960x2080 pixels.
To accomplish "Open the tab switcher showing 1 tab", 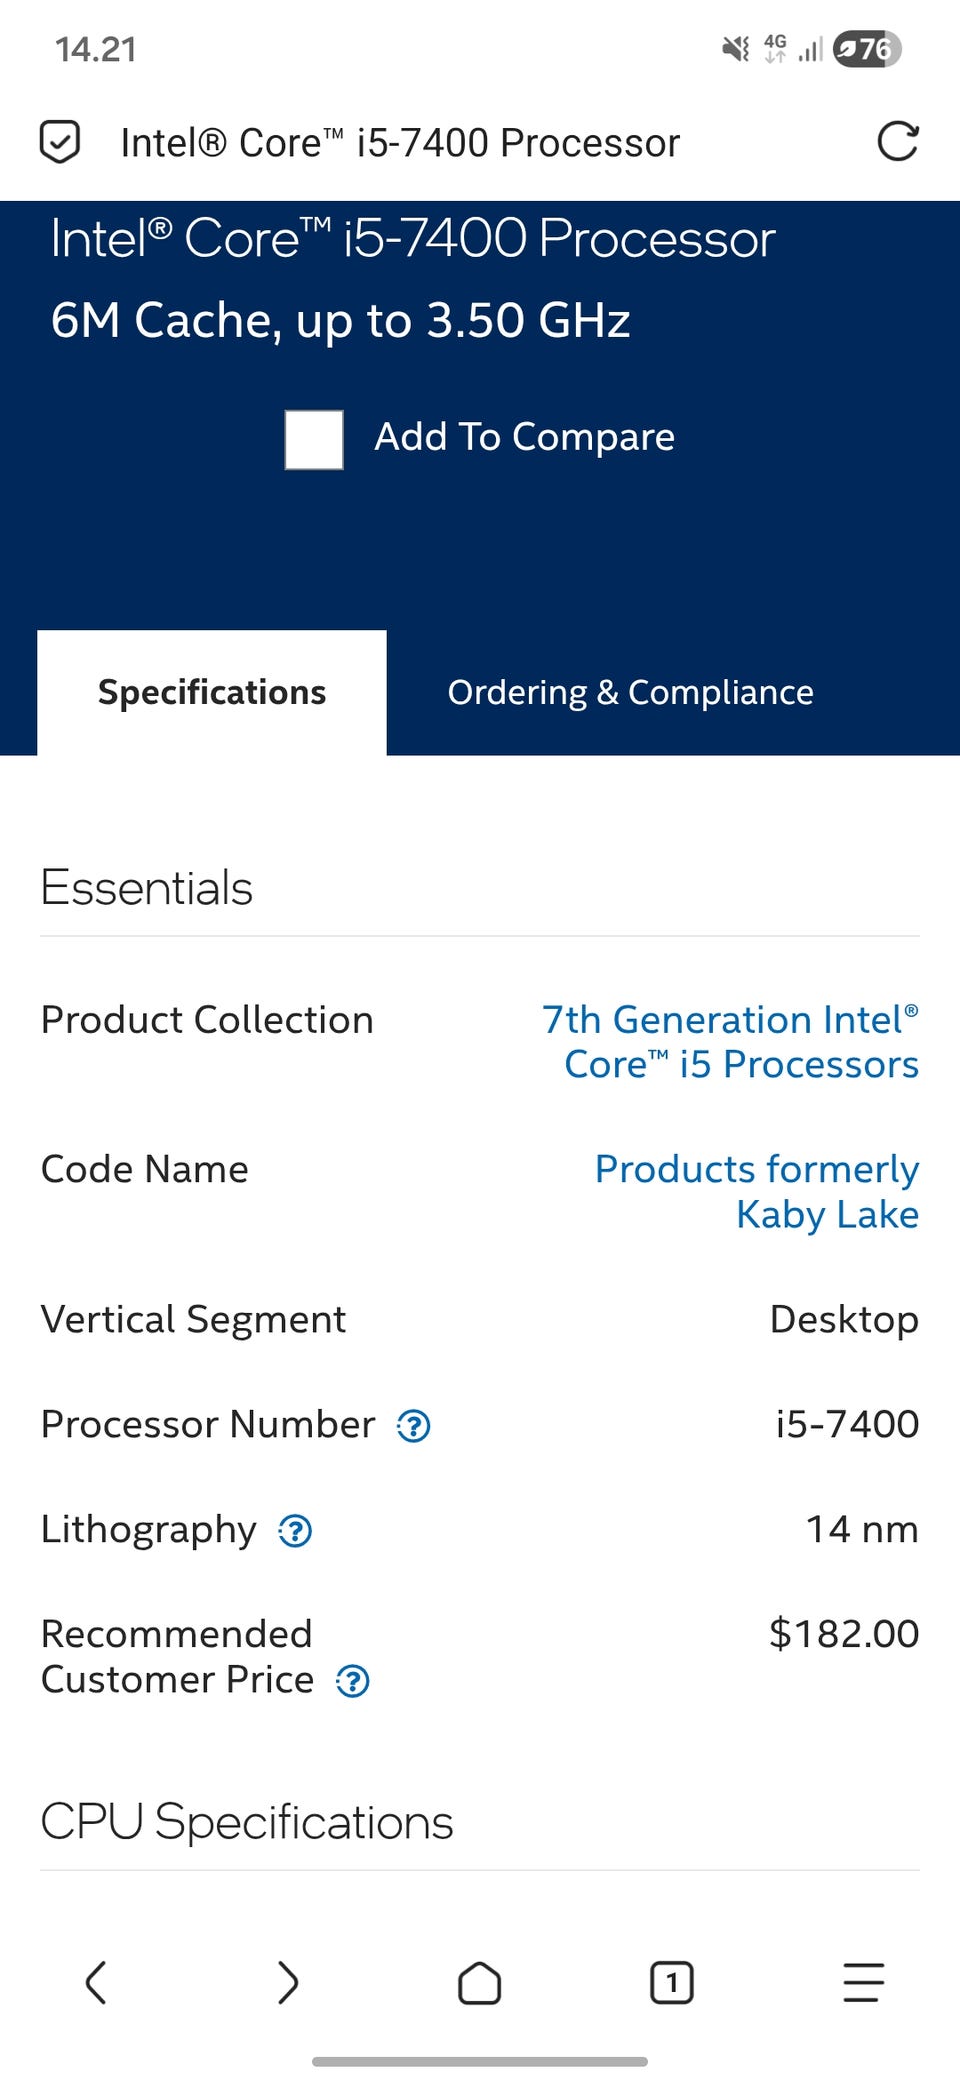I will tap(671, 1982).
